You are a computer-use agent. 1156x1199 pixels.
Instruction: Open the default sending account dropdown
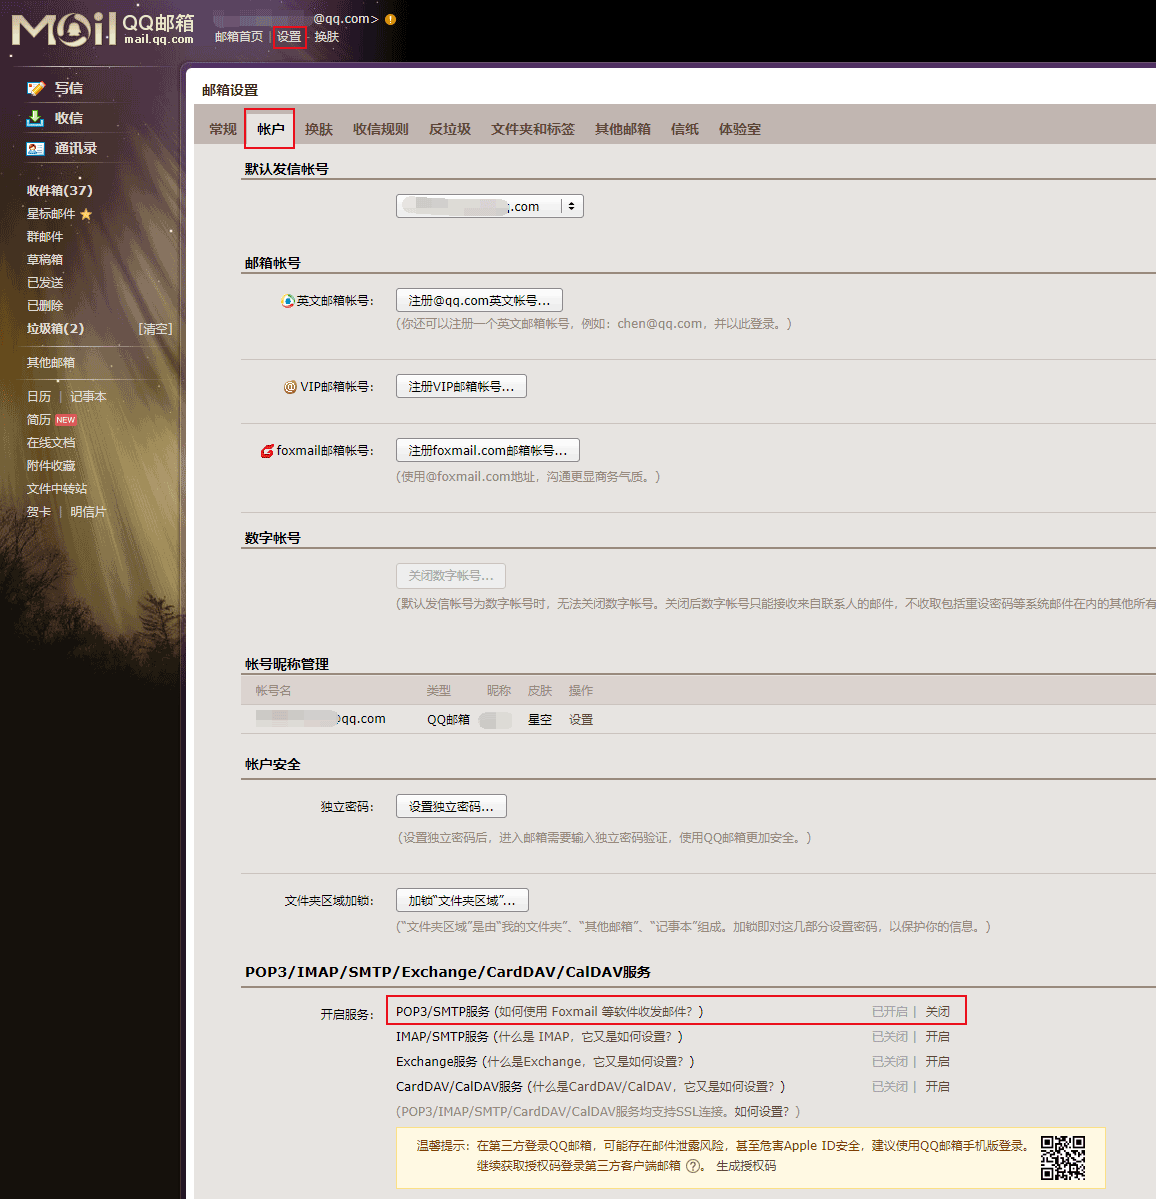pos(490,206)
